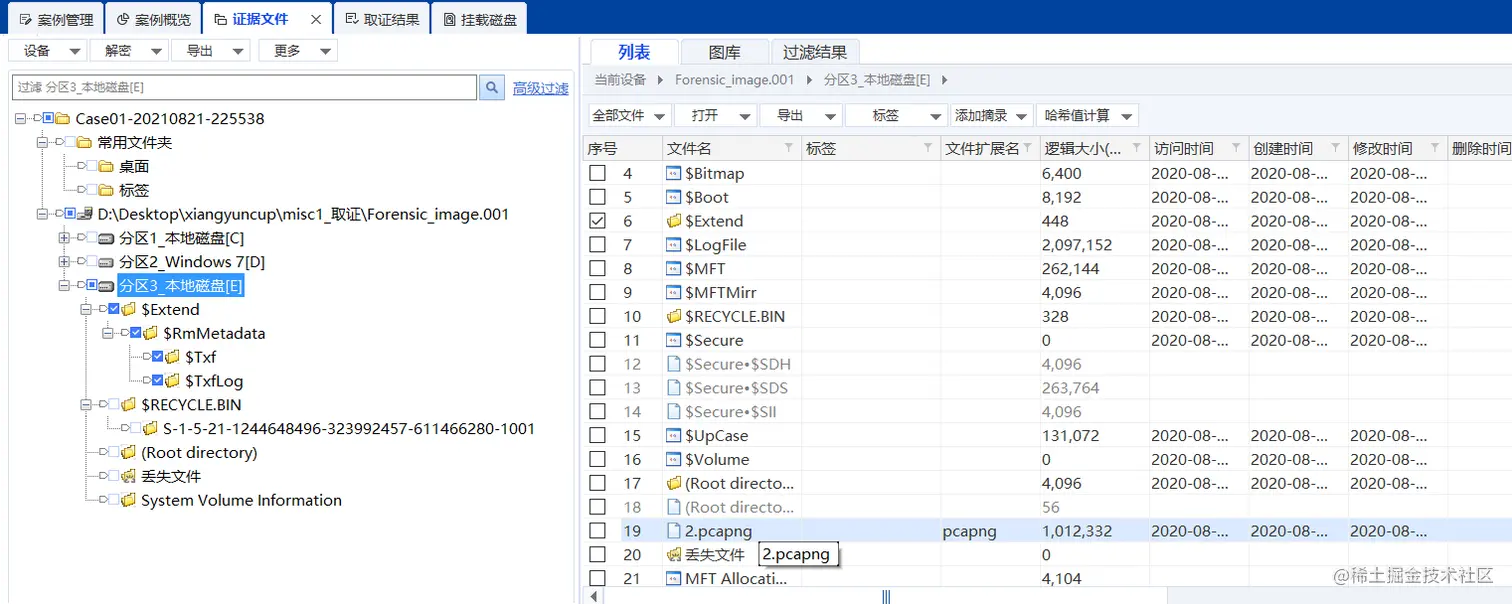Toggle the $TxfLog checkbox in the tree

click(x=157, y=381)
